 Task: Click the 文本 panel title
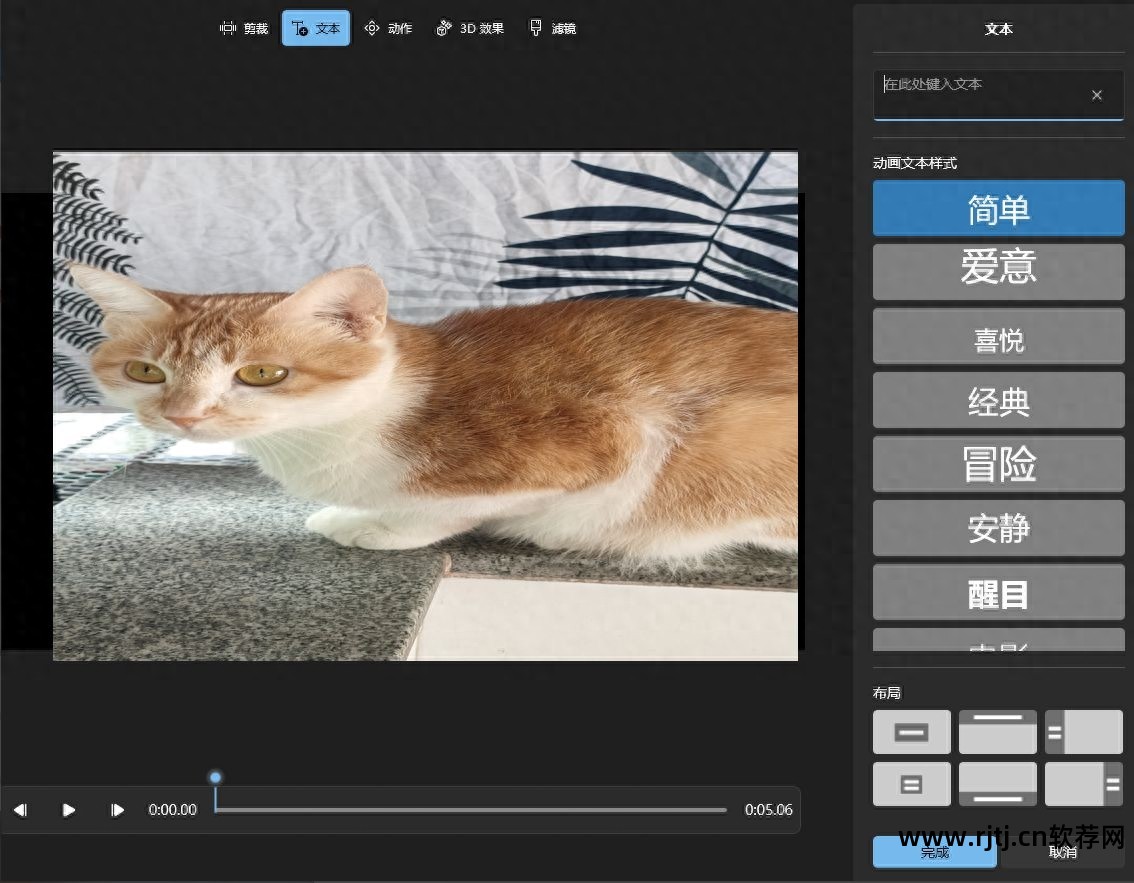pos(999,29)
